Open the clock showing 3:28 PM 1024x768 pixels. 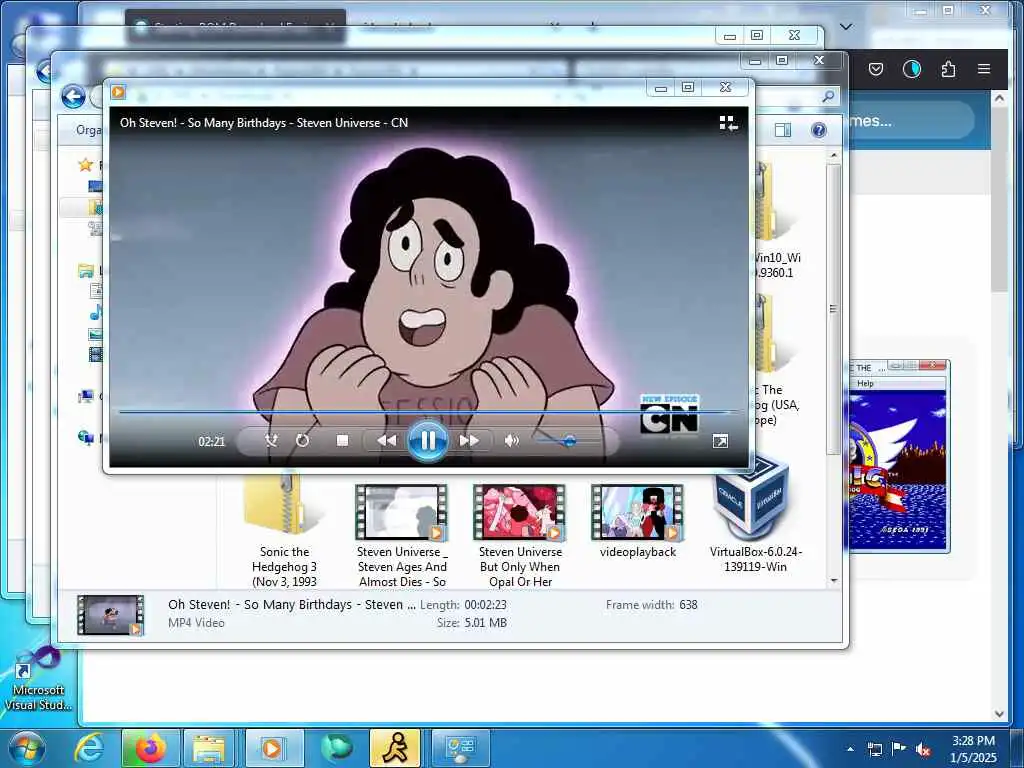[973, 749]
